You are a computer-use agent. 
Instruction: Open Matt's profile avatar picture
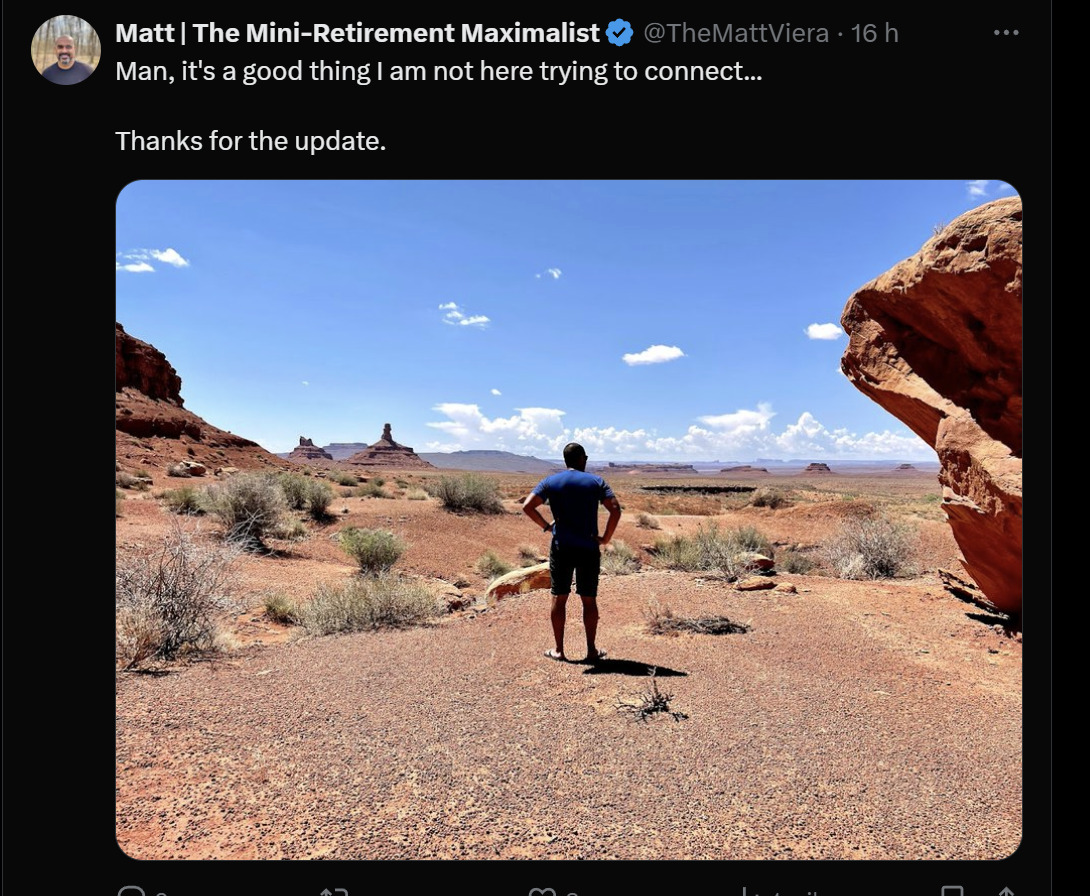[x=66, y=50]
